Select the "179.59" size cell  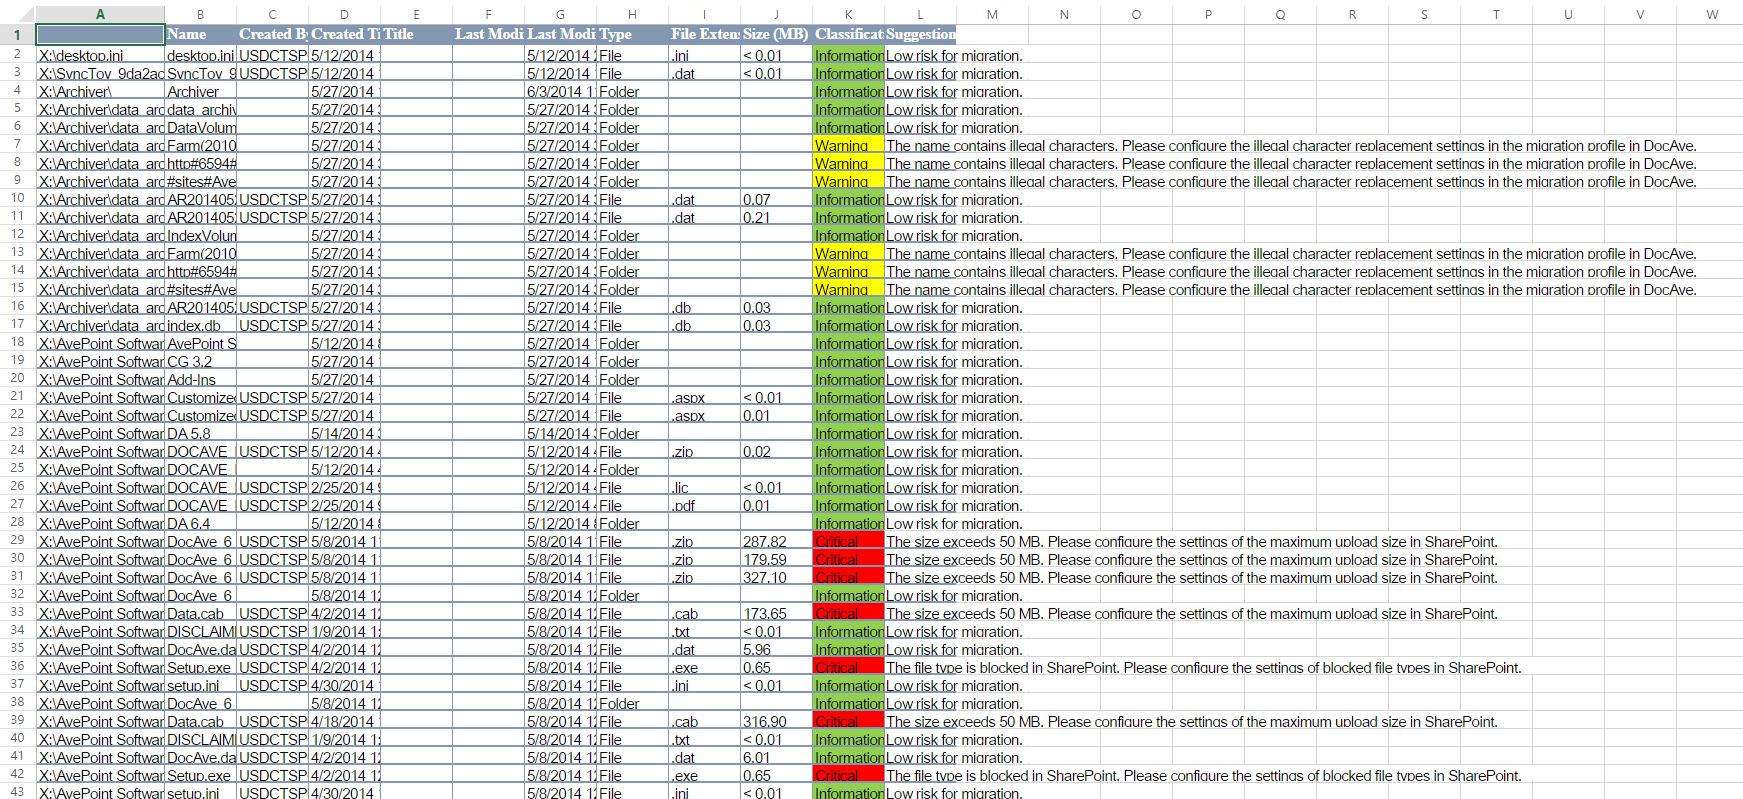coord(777,559)
